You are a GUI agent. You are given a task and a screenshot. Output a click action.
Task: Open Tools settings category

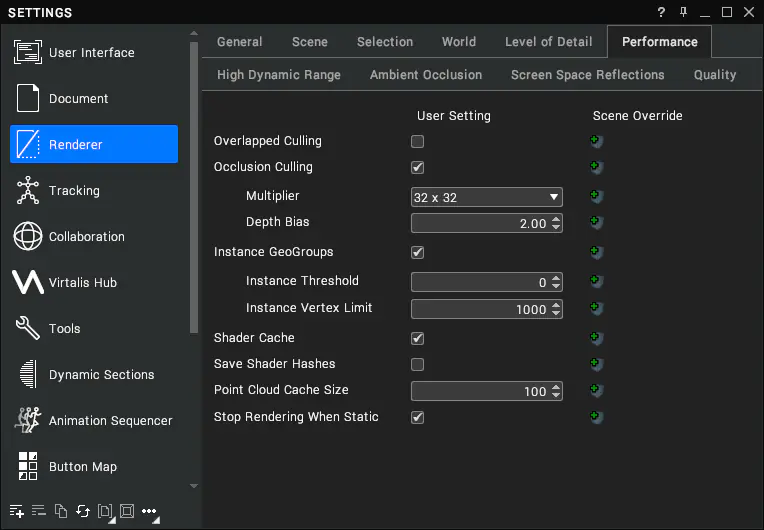click(x=94, y=328)
